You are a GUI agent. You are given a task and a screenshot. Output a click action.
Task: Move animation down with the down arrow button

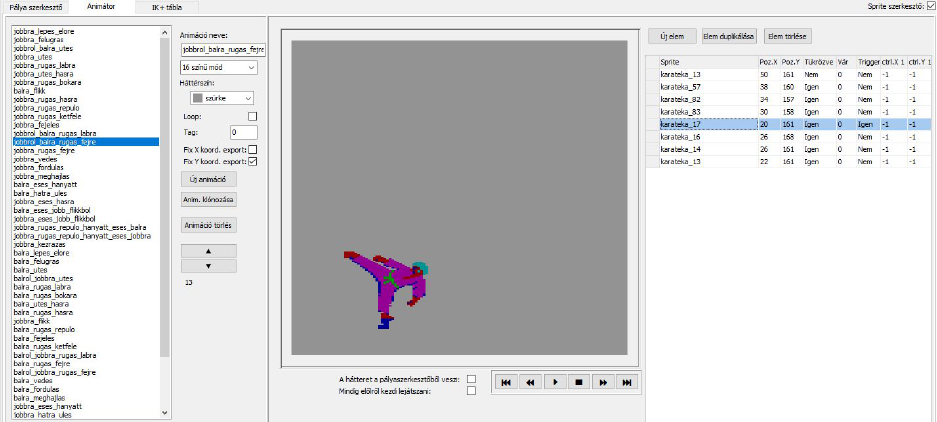coord(207,265)
